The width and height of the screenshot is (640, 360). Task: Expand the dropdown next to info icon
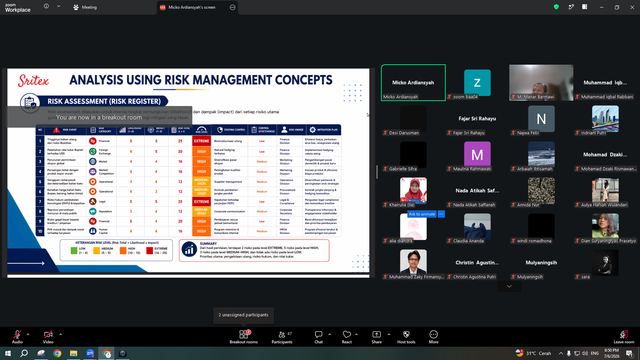(x=58, y=6)
